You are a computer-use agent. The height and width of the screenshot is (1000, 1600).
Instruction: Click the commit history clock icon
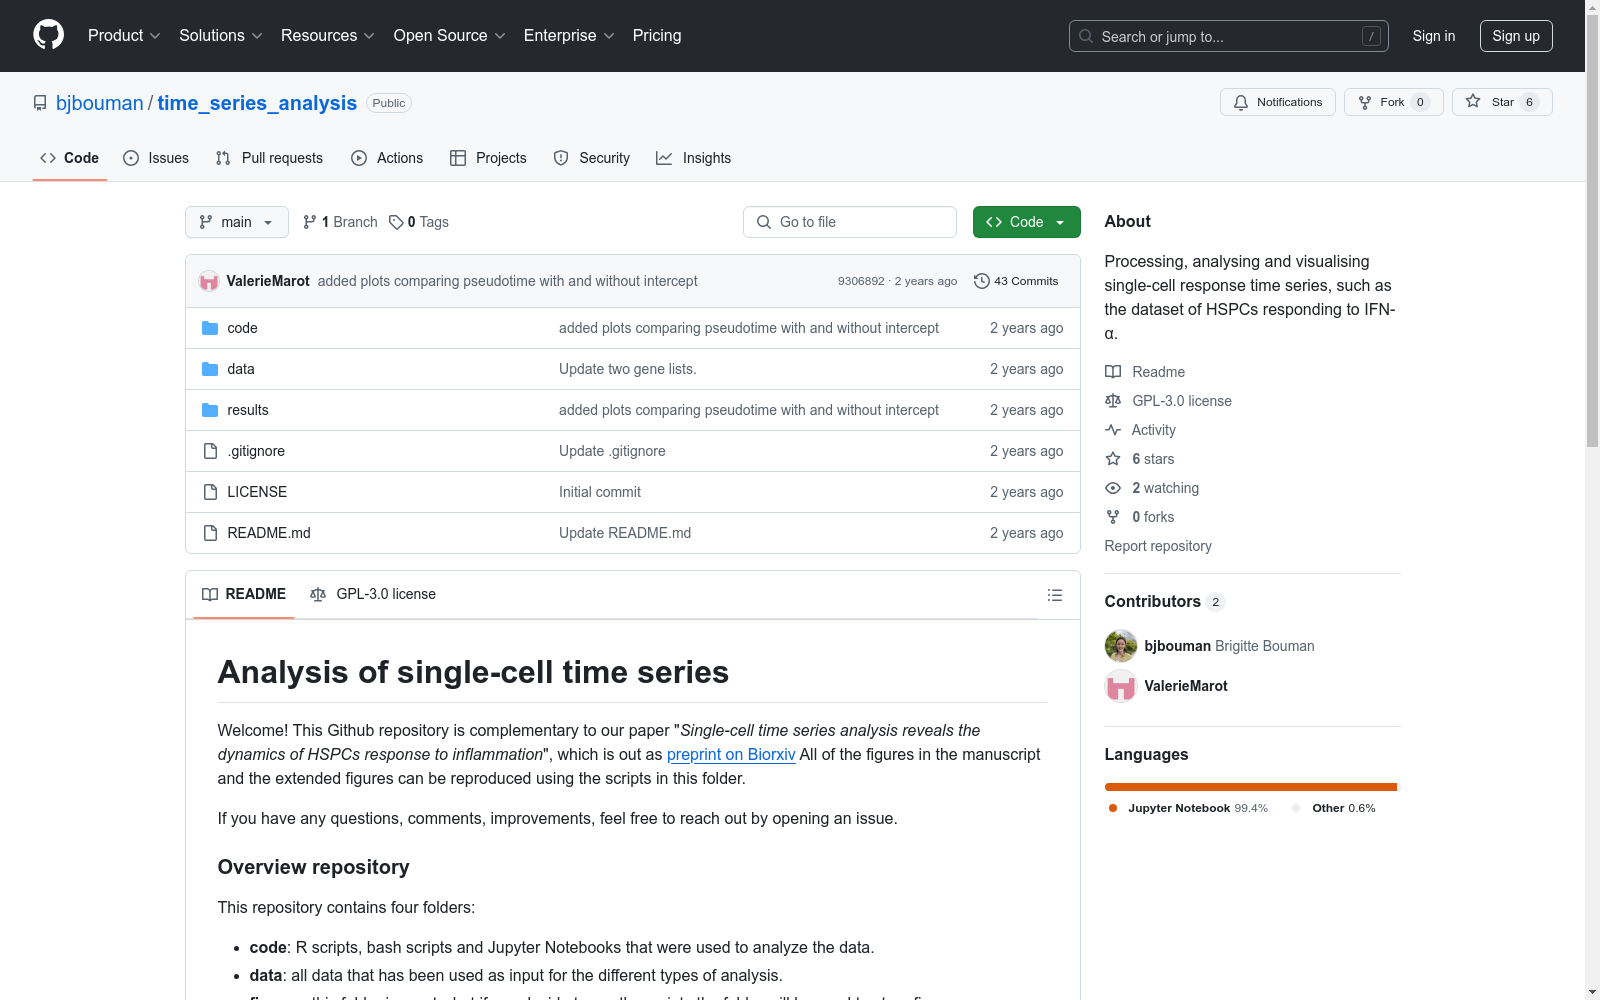[x=982, y=281]
